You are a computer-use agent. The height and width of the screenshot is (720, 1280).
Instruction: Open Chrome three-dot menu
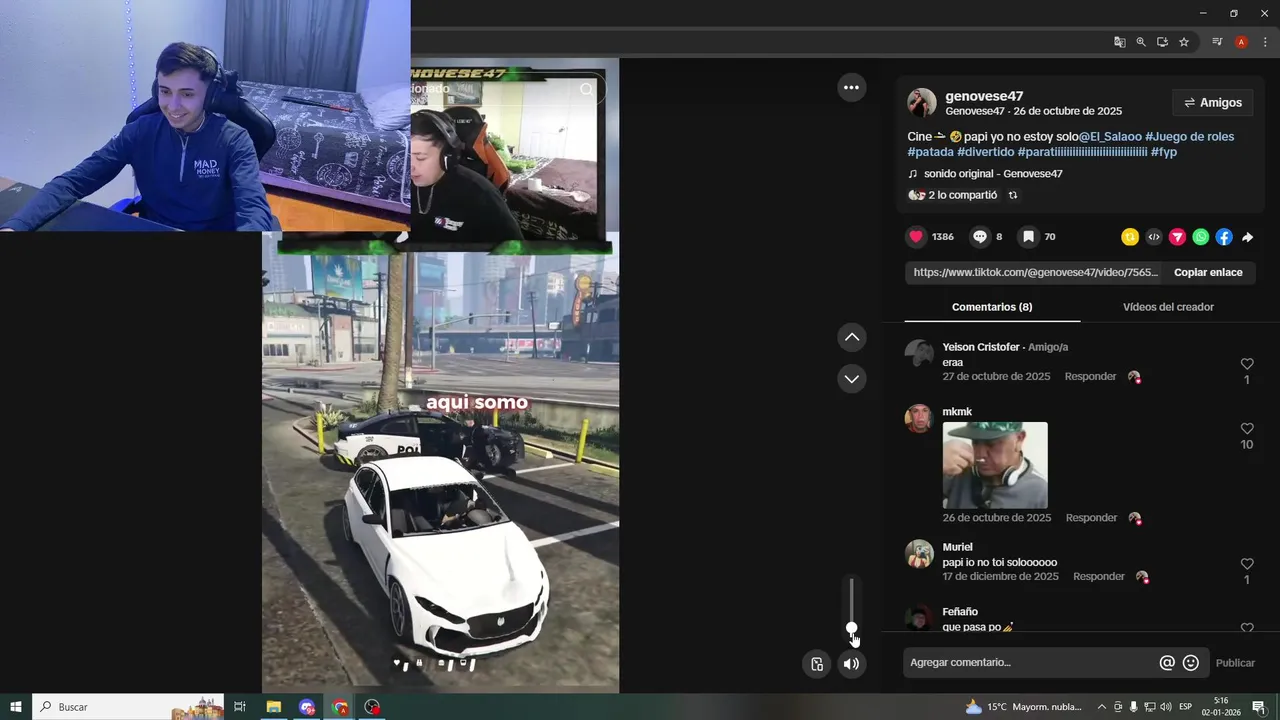1265,42
